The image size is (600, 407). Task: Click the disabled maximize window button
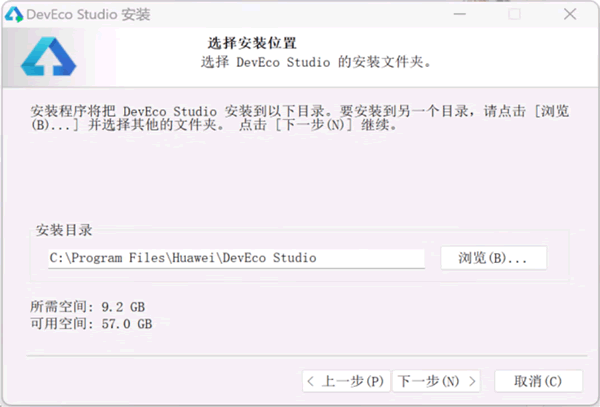click(514, 14)
